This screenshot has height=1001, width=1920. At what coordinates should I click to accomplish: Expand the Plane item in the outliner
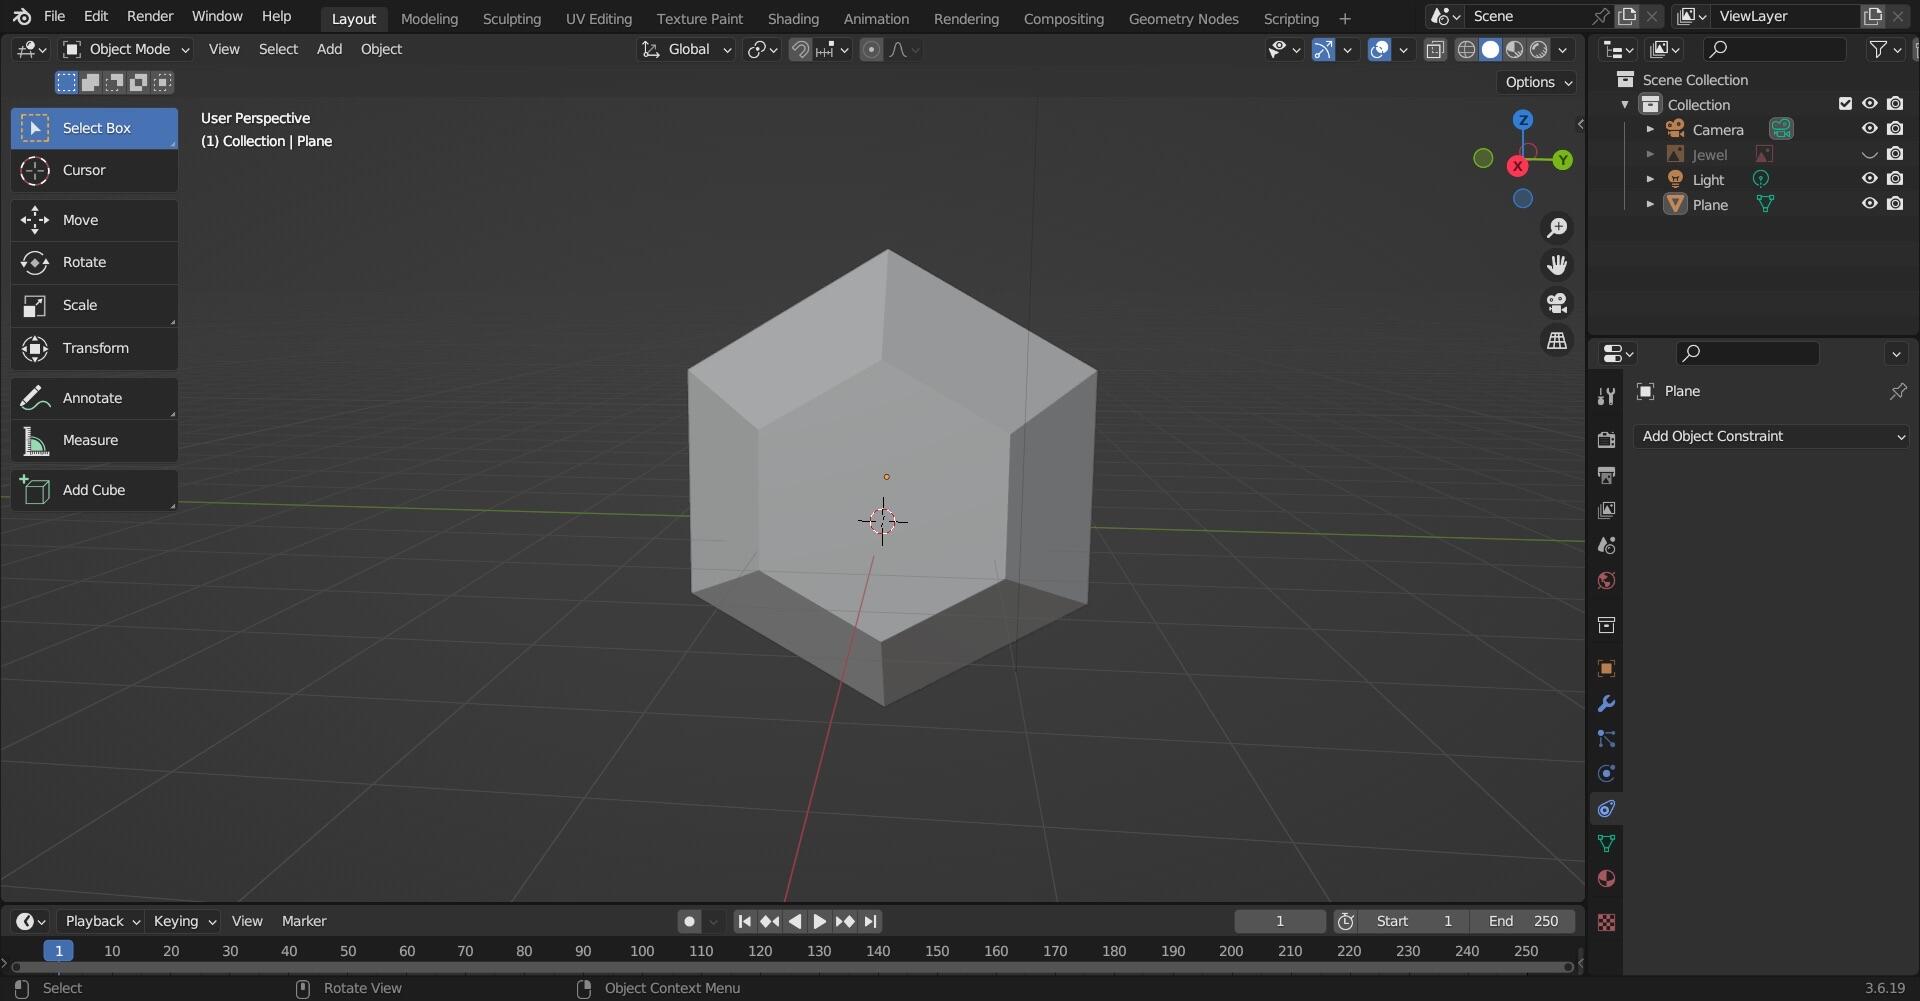click(x=1650, y=204)
